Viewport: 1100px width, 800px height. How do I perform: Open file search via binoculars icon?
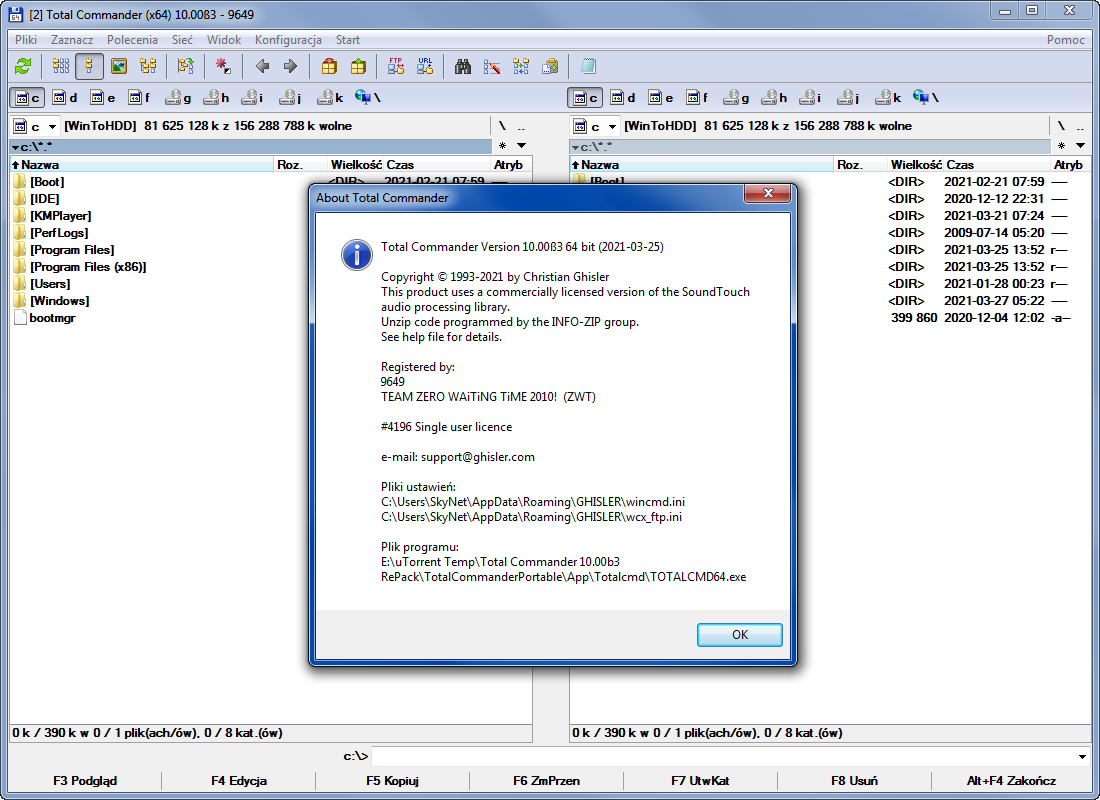463,67
